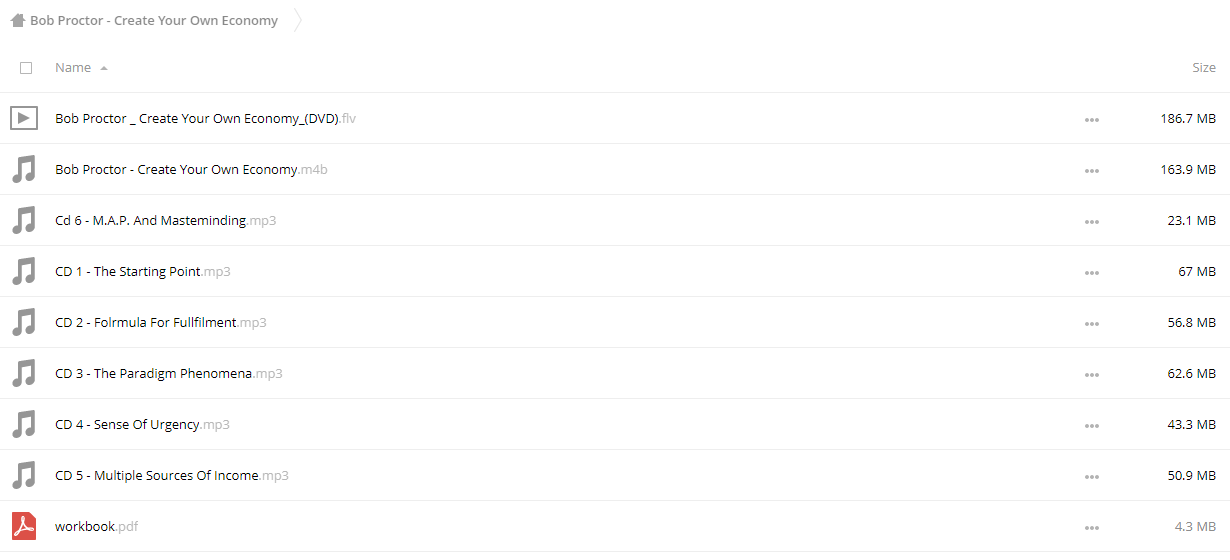Click the music icon for CD 1 The Starting Point

point(24,271)
